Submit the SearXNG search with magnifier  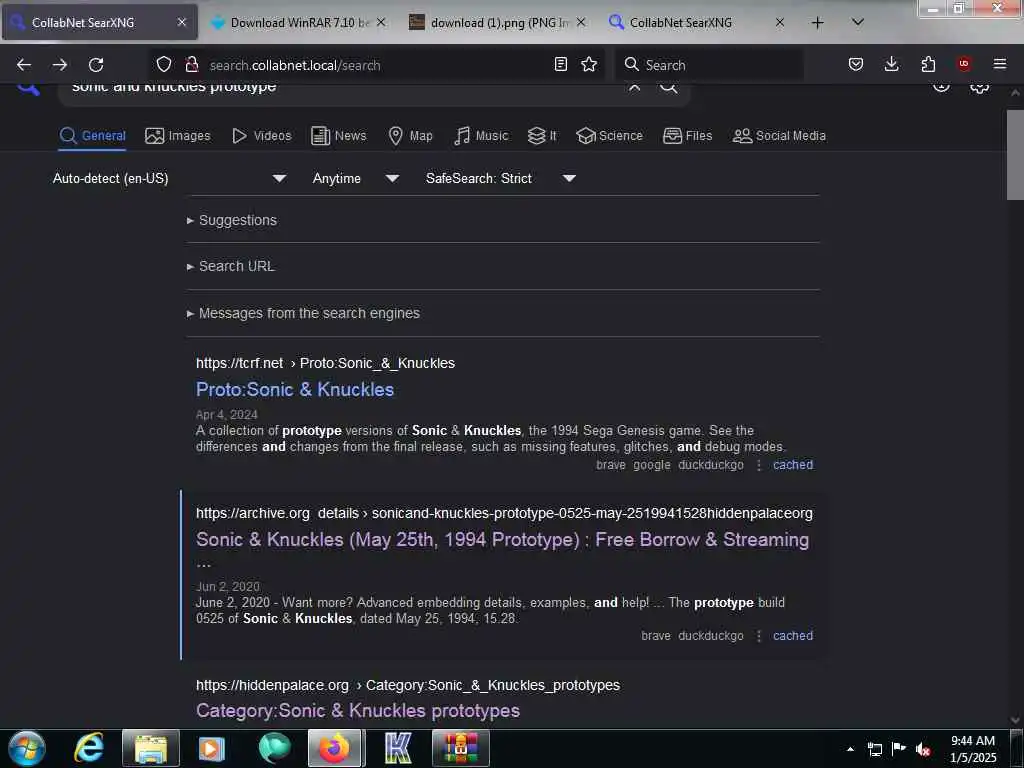[668, 88]
